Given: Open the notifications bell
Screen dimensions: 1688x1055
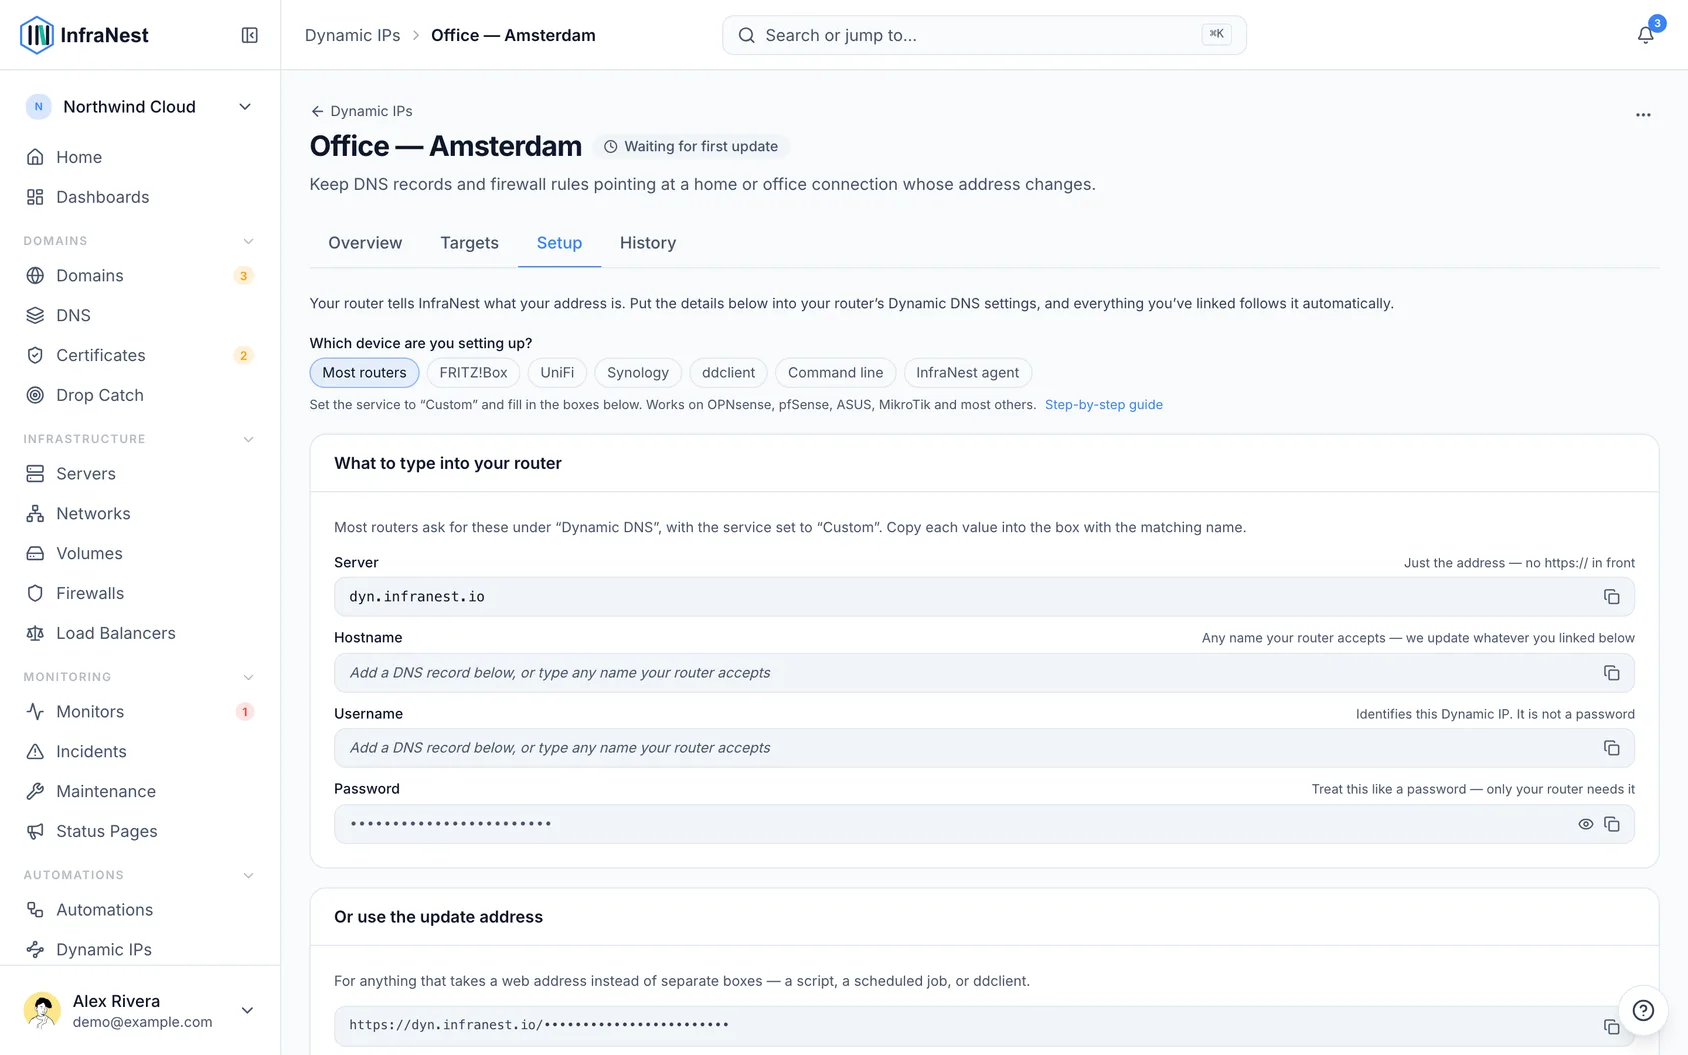Looking at the screenshot, I should click(1645, 35).
